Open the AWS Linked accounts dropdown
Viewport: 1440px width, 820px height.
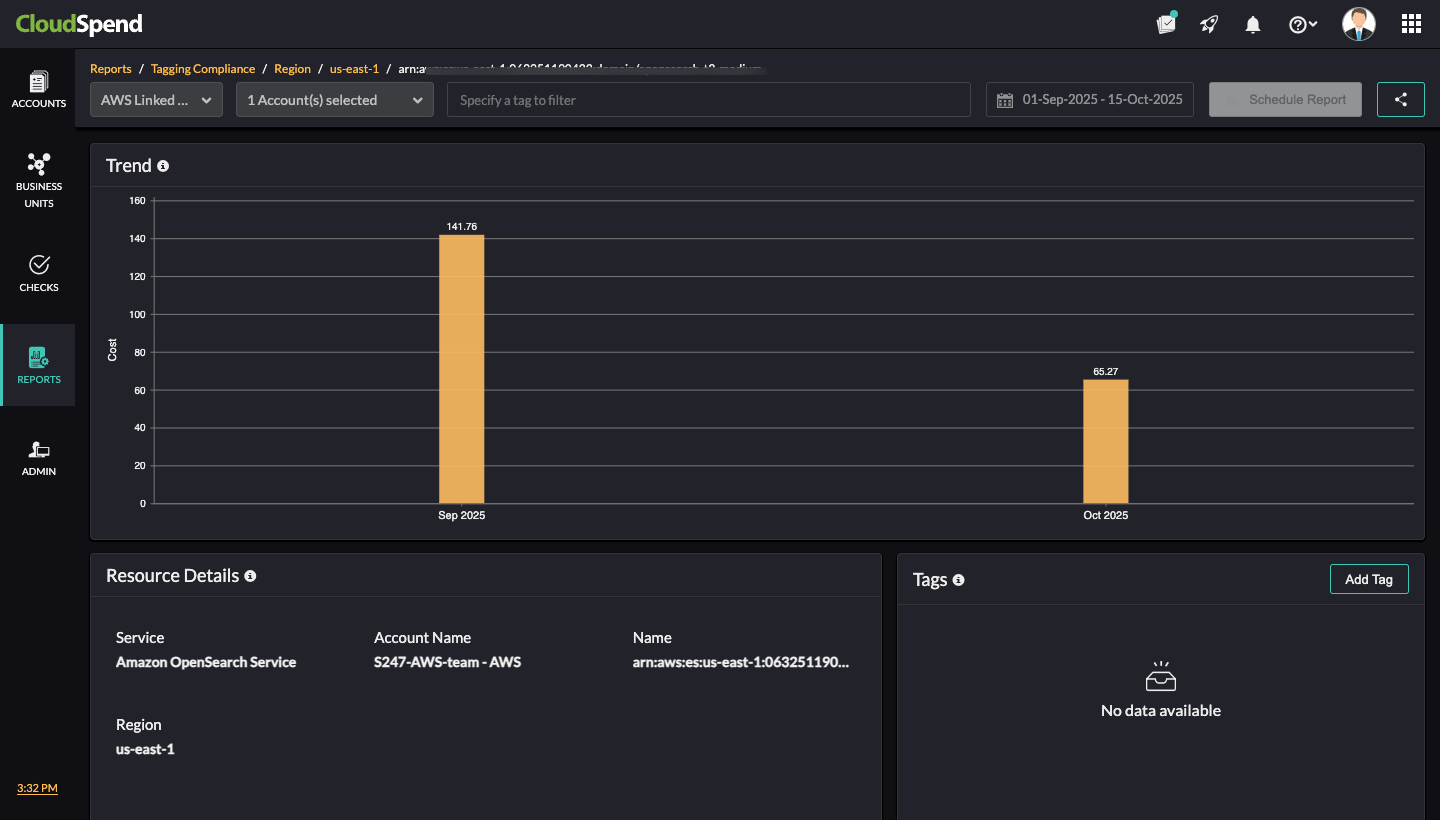click(155, 99)
